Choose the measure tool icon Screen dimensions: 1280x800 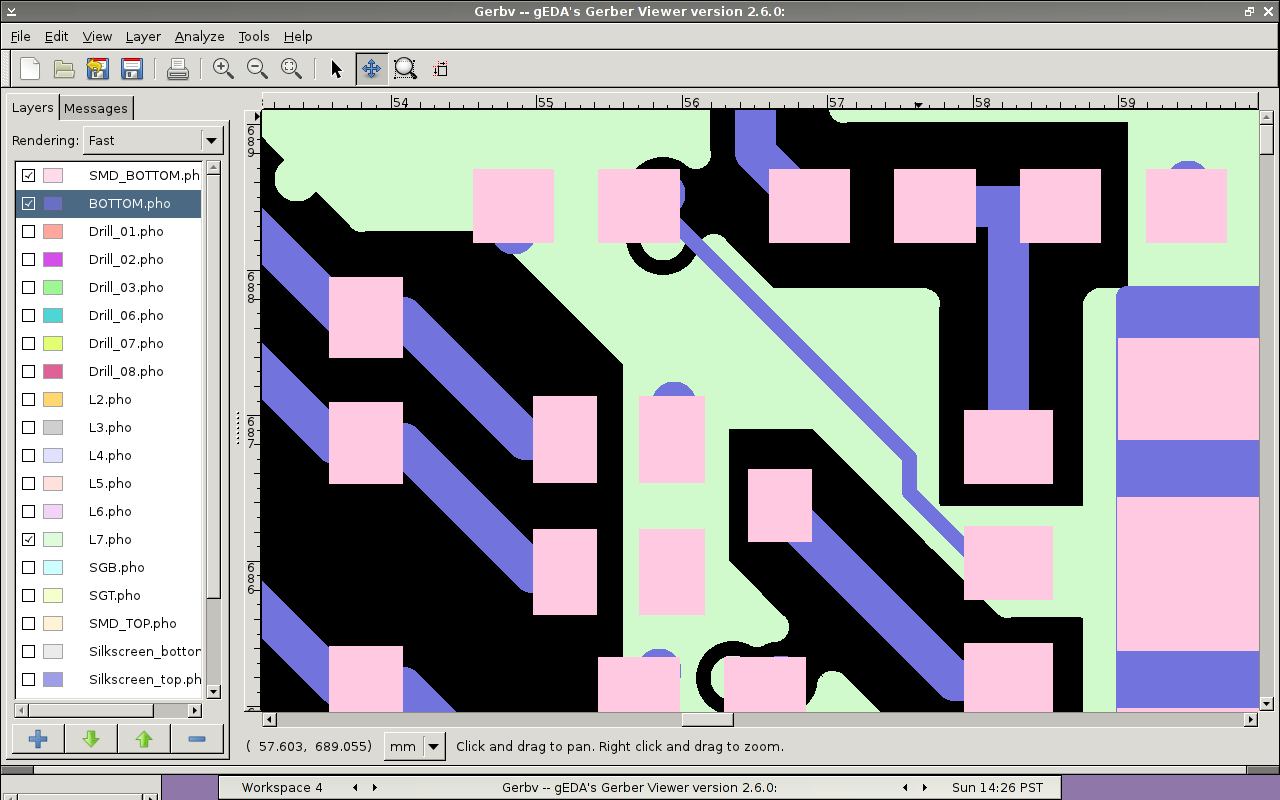tap(439, 69)
